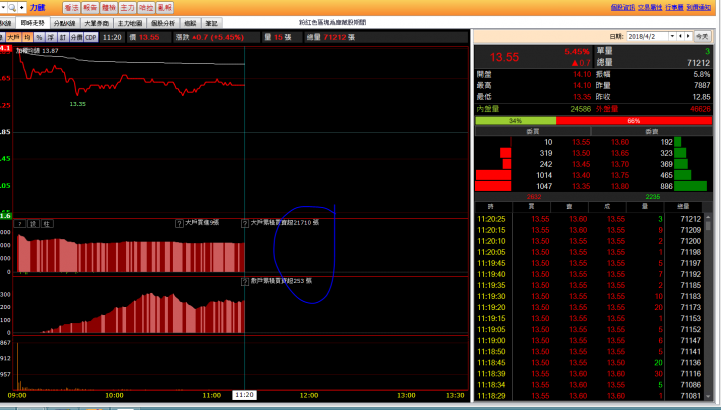Switch to the 籌記 tab
Screen dimensions: 721x410
tap(212, 23)
